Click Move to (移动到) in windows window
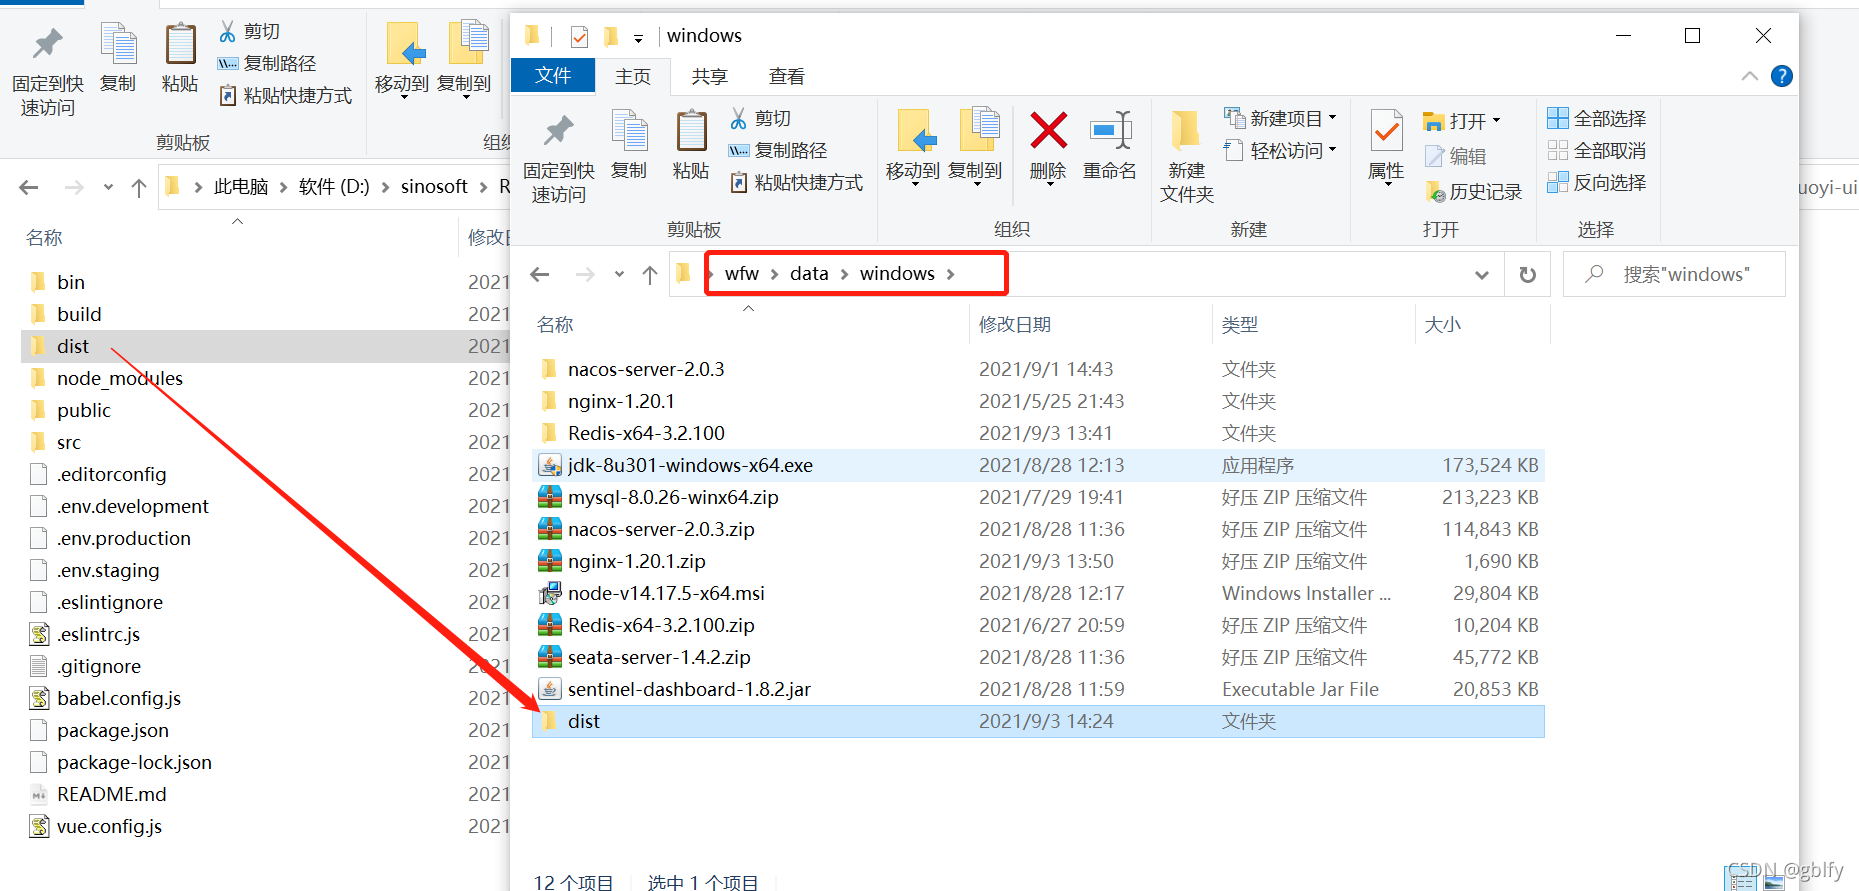This screenshot has height=891, width=1859. point(913,146)
